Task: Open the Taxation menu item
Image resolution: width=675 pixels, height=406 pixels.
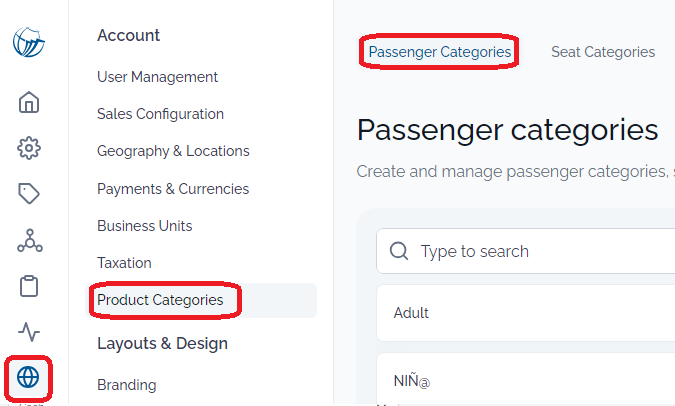Action: (x=124, y=263)
